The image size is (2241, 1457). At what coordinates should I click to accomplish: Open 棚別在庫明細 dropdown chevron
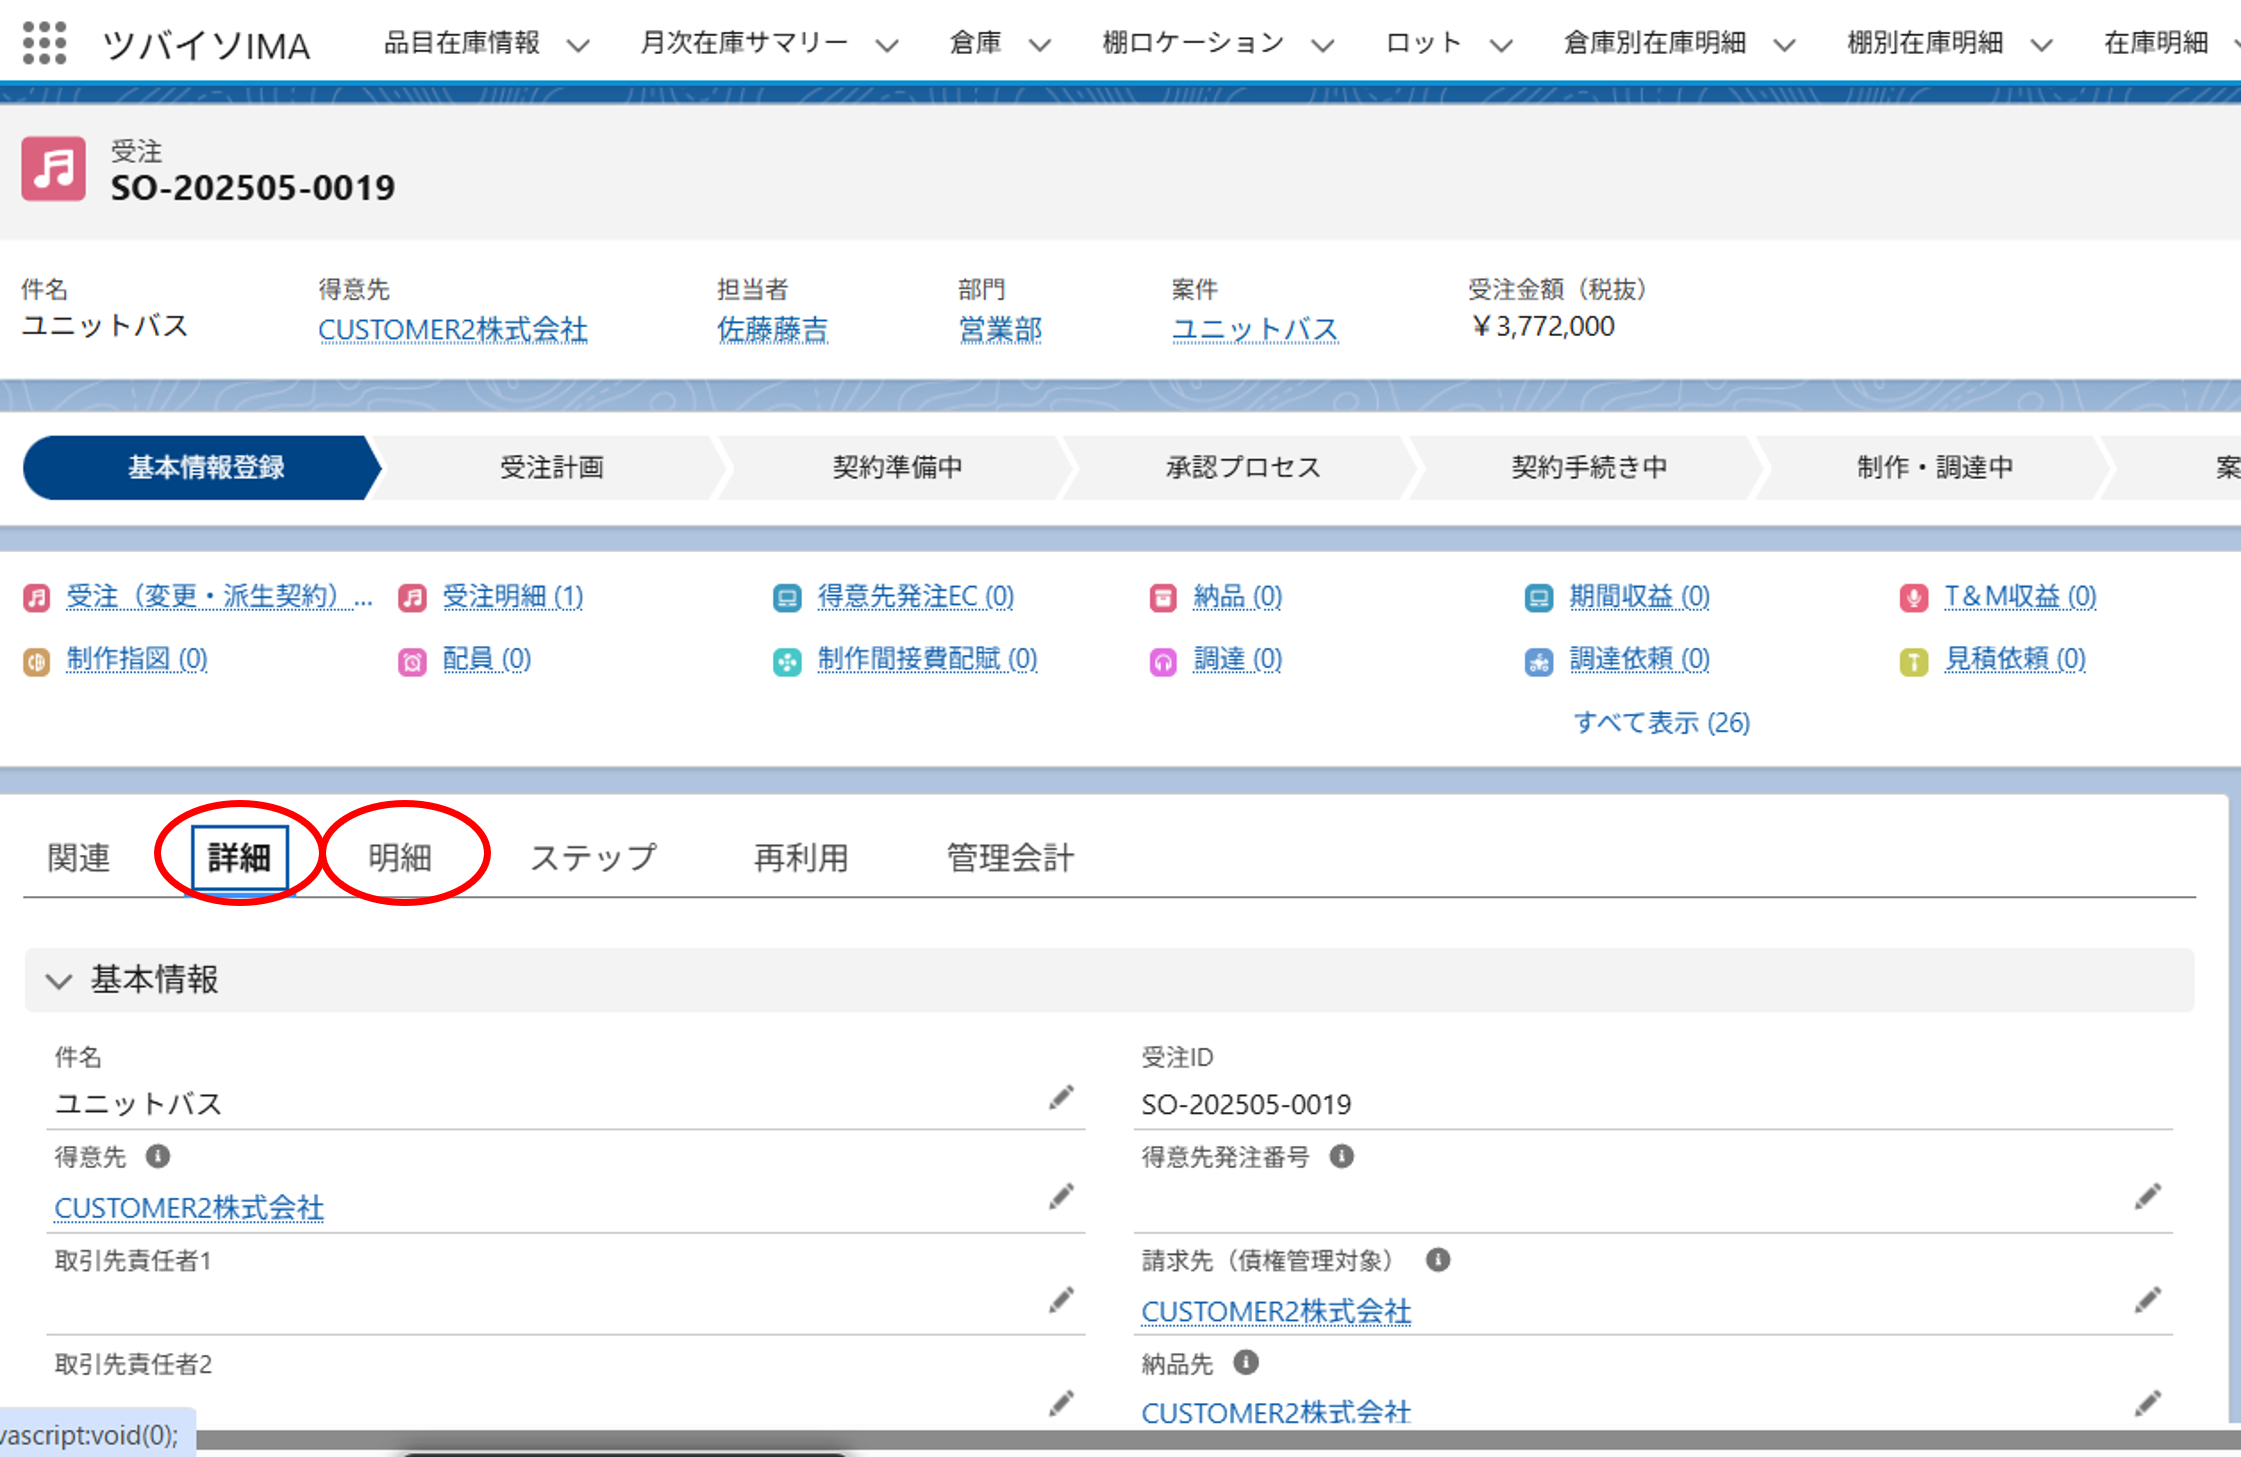click(2042, 45)
